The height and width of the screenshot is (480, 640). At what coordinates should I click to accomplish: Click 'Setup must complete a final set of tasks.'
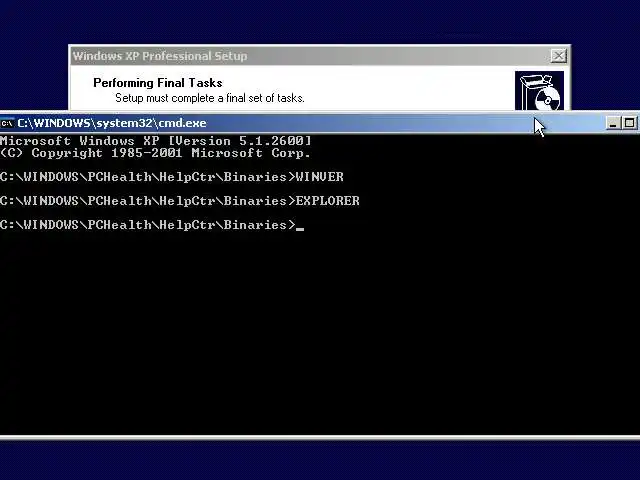point(210,98)
